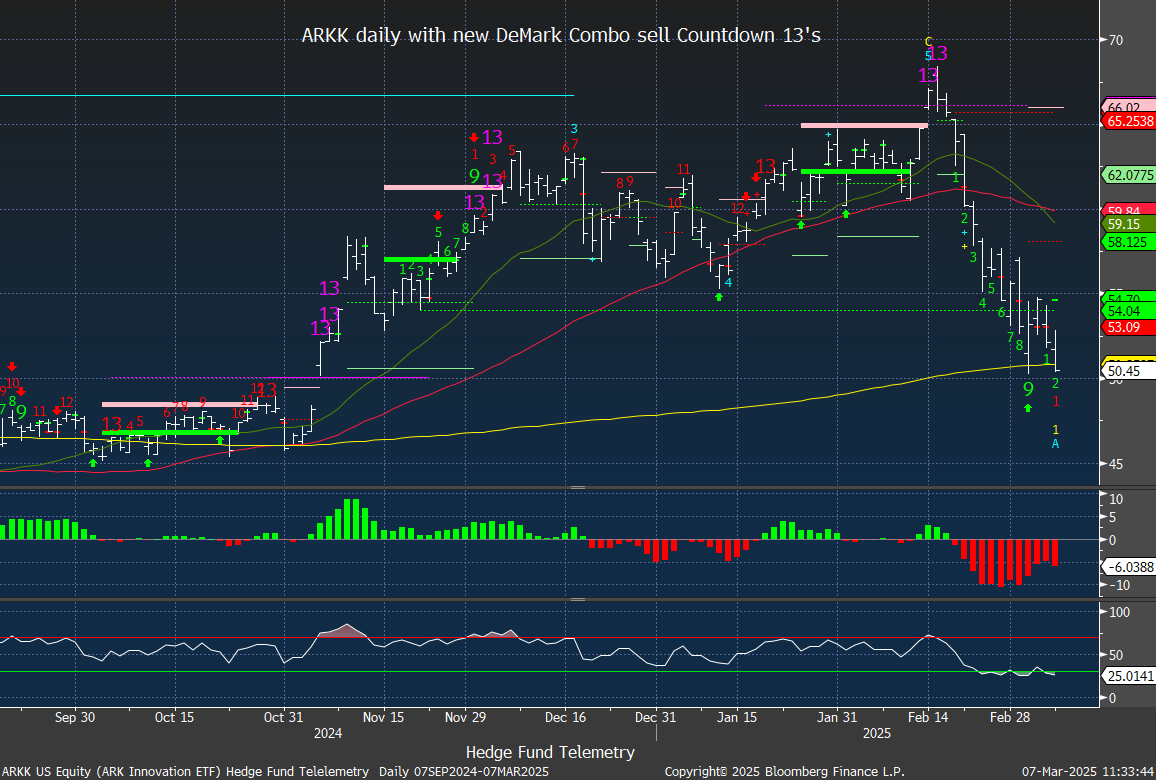The width and height of the screenshot is (1156, 780).
Task: Click the green 62.0775 price label
Action: pos(1129,175)
